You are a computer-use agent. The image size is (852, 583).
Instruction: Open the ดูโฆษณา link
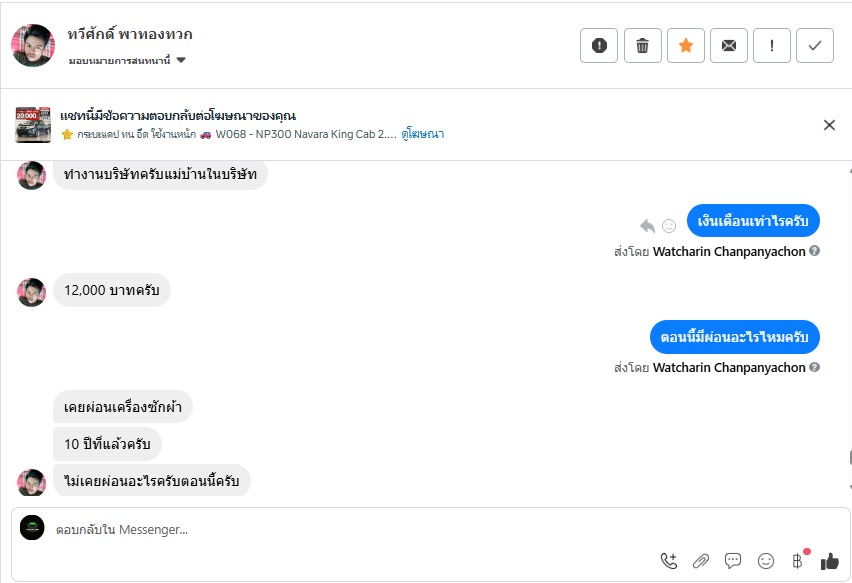[x=423, y=134]
